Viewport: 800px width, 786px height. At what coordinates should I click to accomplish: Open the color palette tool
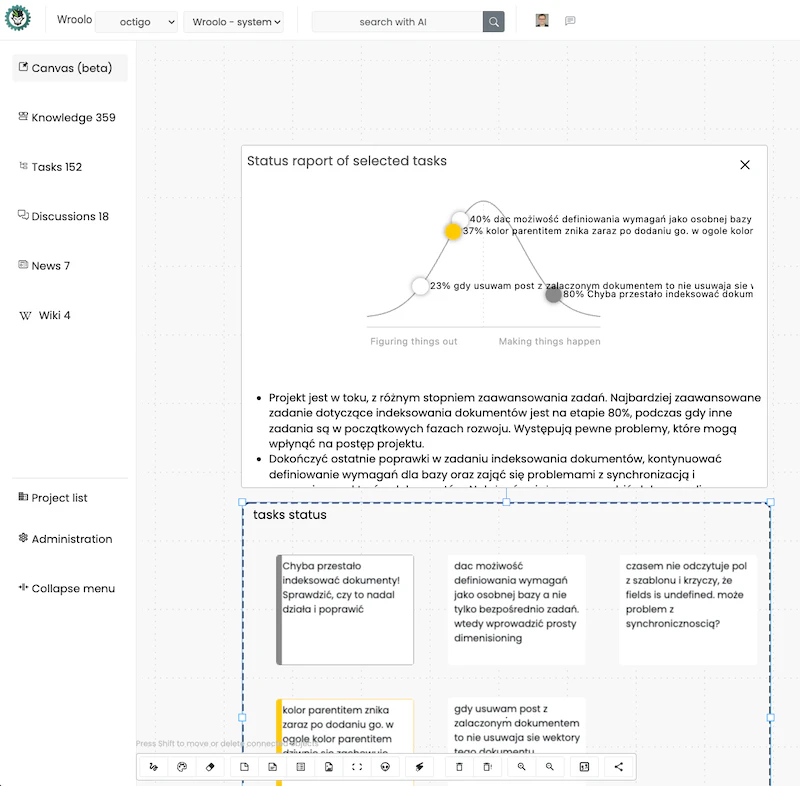click(181, 766)
